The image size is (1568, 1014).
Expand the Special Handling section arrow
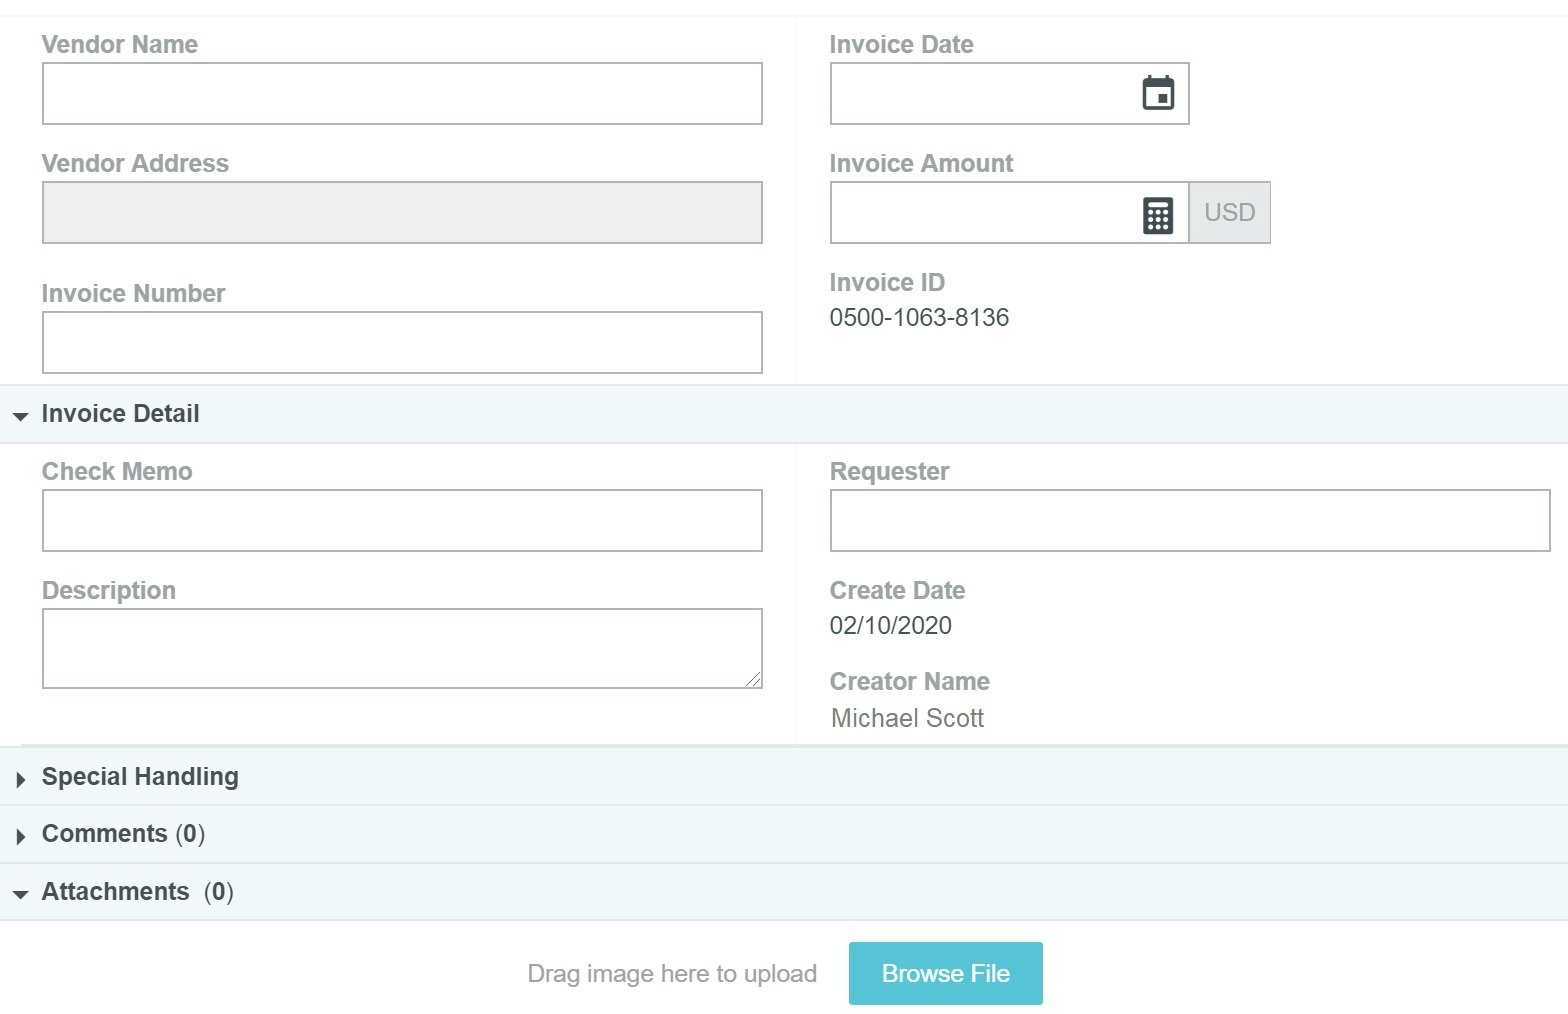pyautogui.click(x=20, y=779)
